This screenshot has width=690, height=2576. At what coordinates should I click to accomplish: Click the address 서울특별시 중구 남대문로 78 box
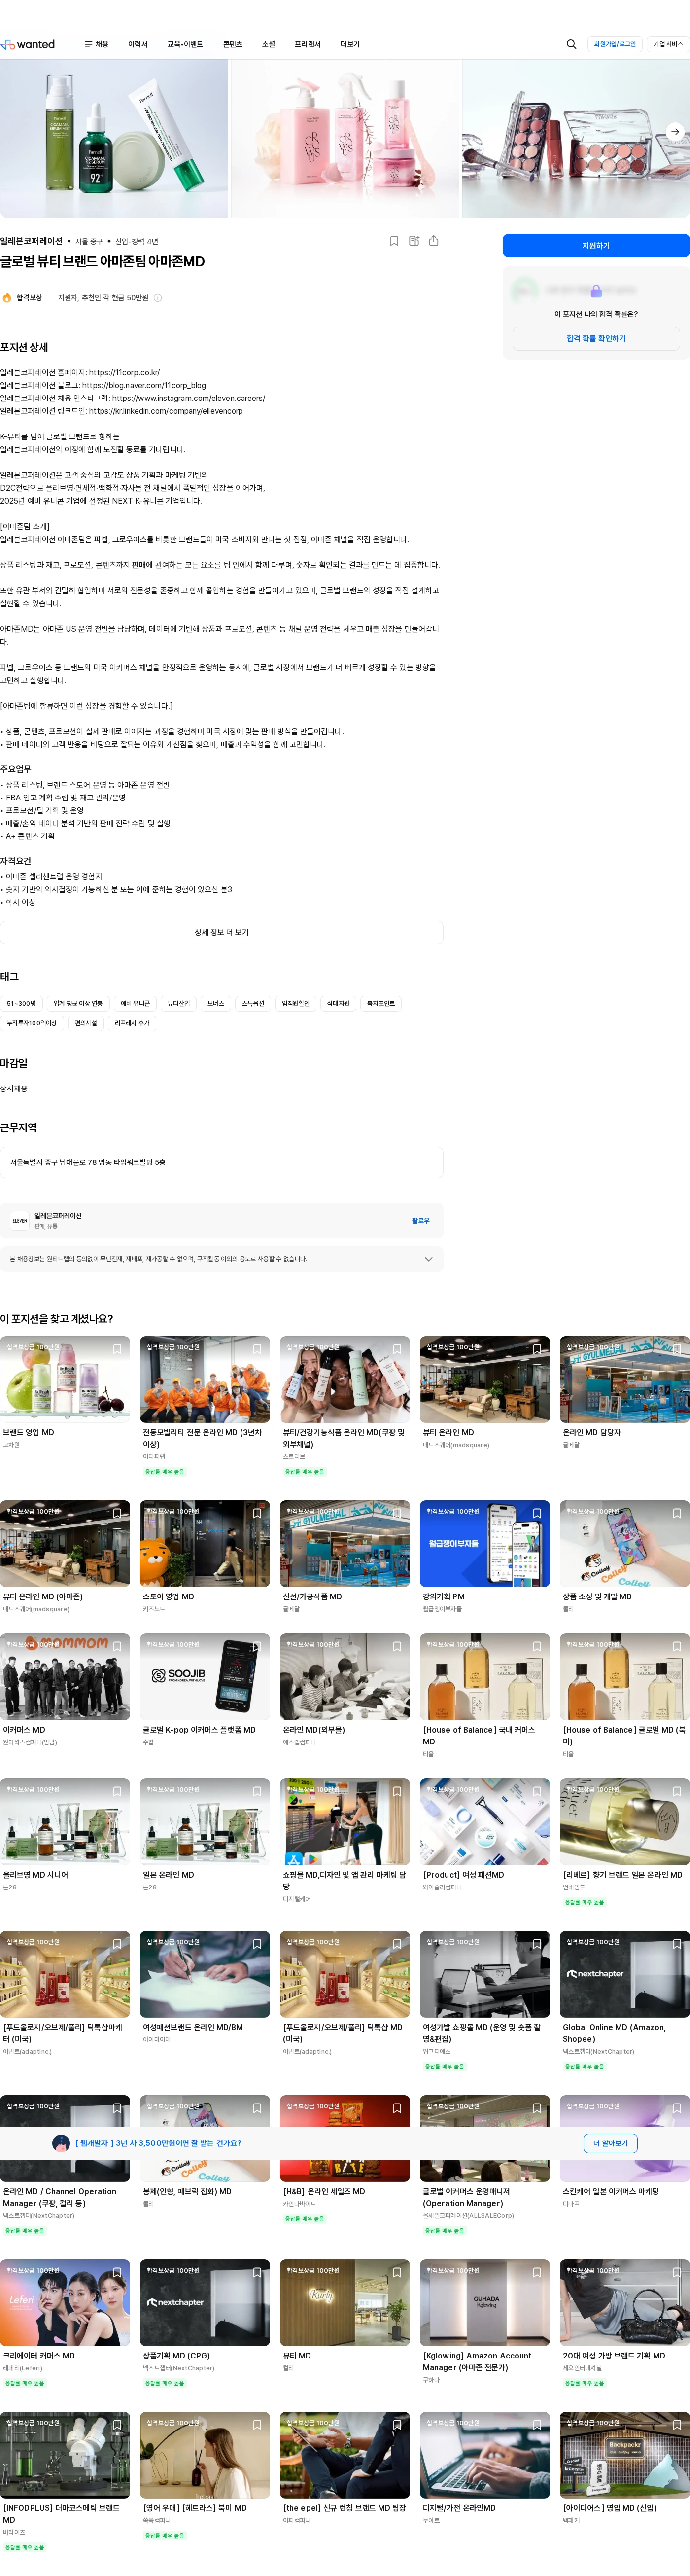[x=221, y=1162]
